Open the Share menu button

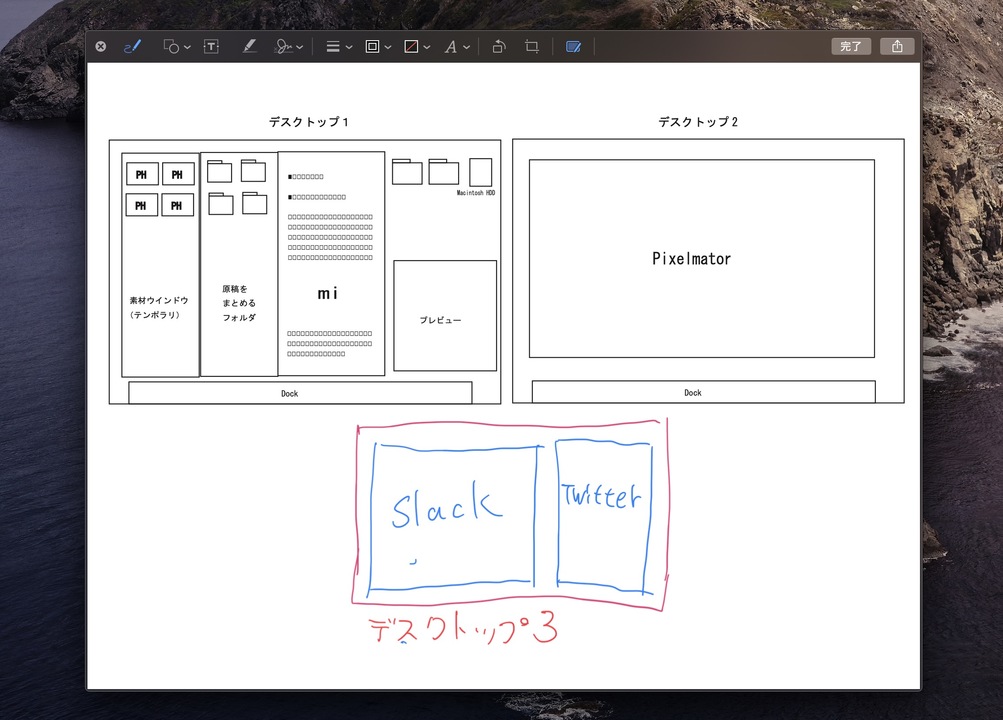pyautogui.click(x=897, y=47)
